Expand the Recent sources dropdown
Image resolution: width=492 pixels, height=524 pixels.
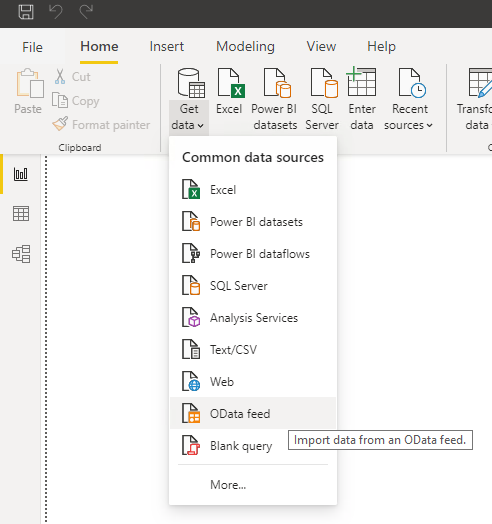point(408,99)
